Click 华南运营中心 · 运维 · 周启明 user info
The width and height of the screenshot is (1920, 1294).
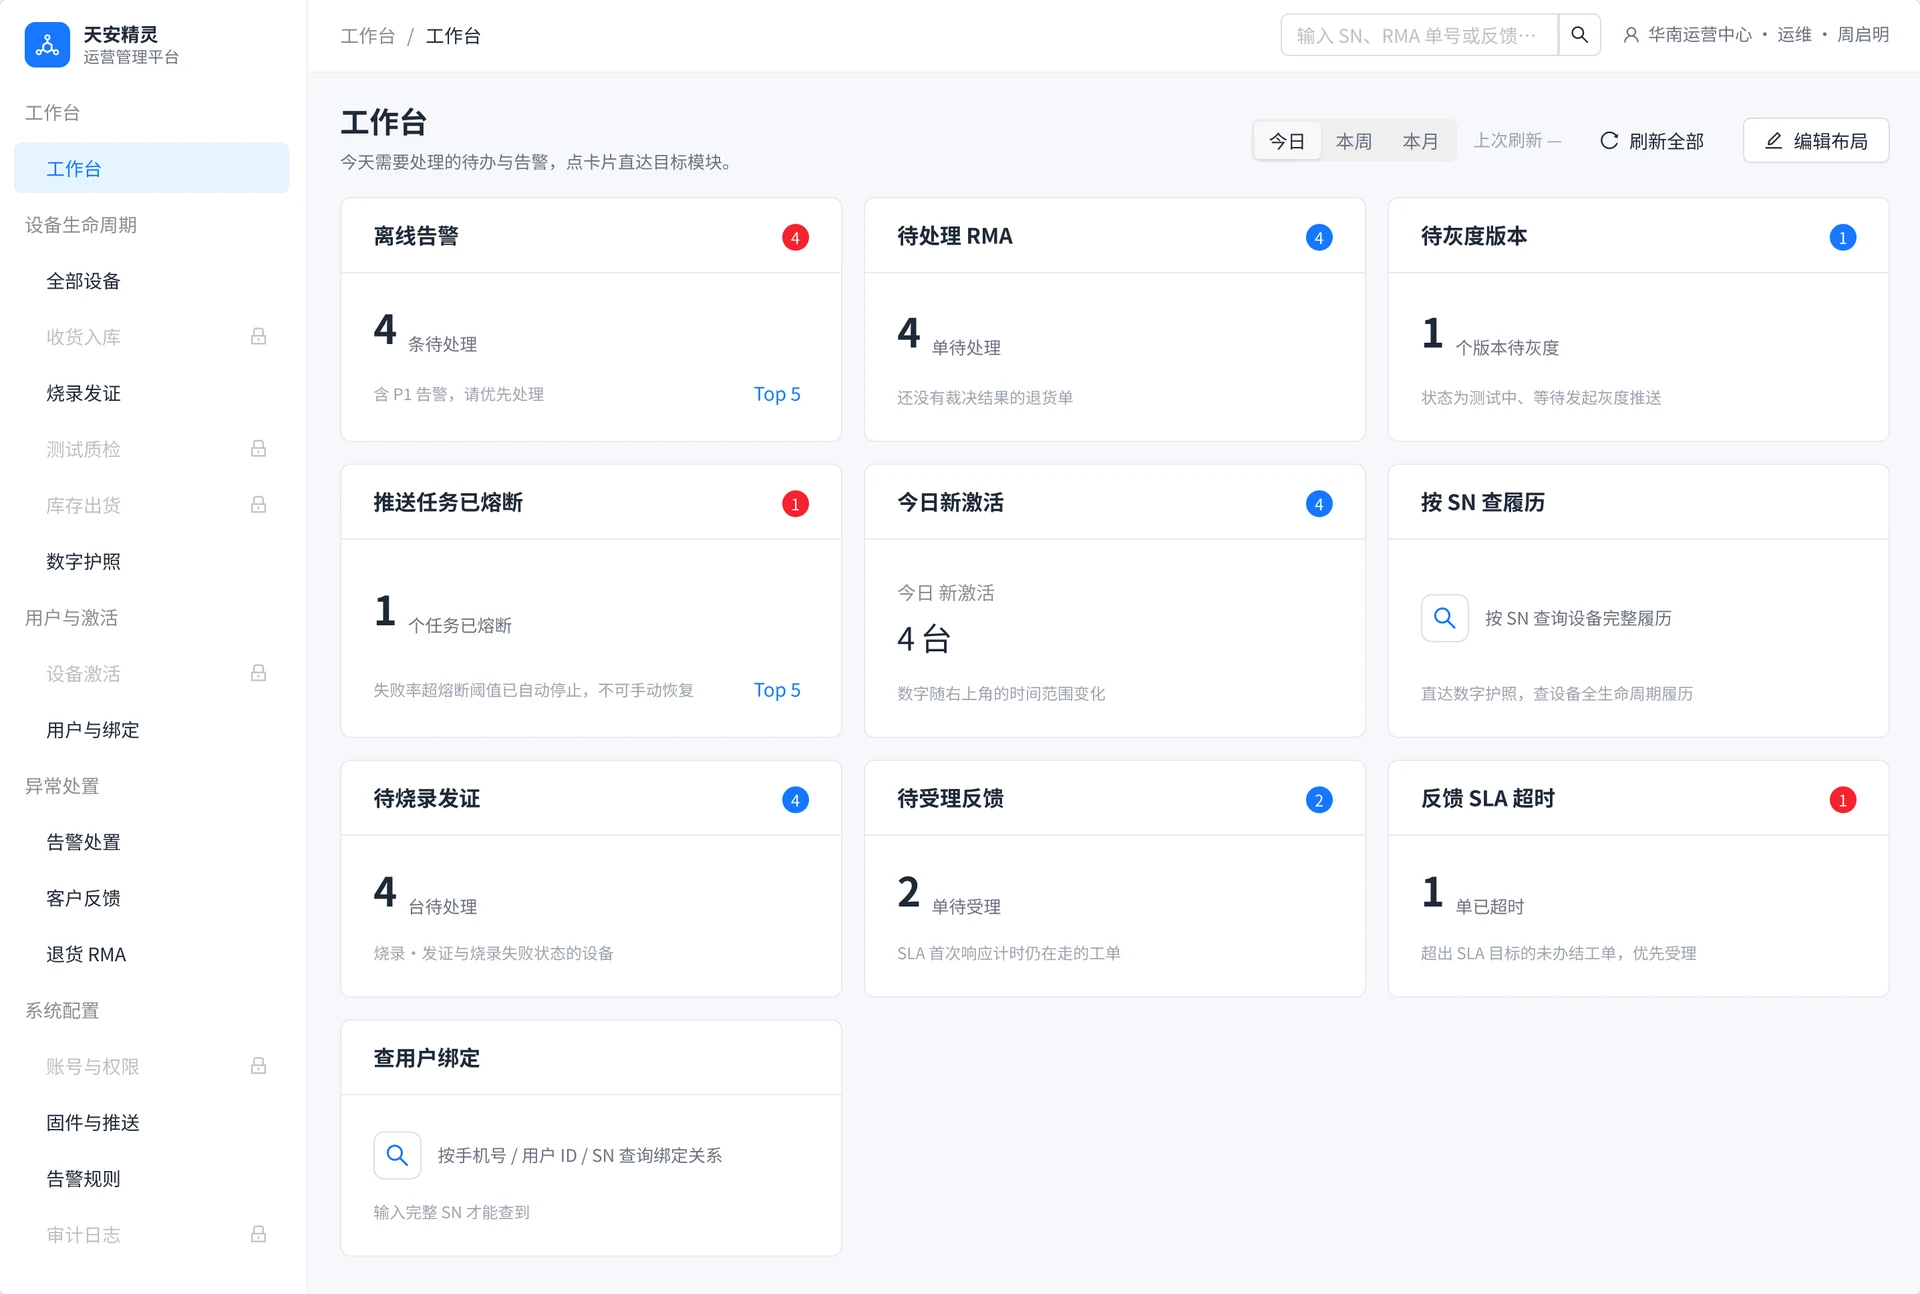pyautogui.click(x=1756, y=35)
